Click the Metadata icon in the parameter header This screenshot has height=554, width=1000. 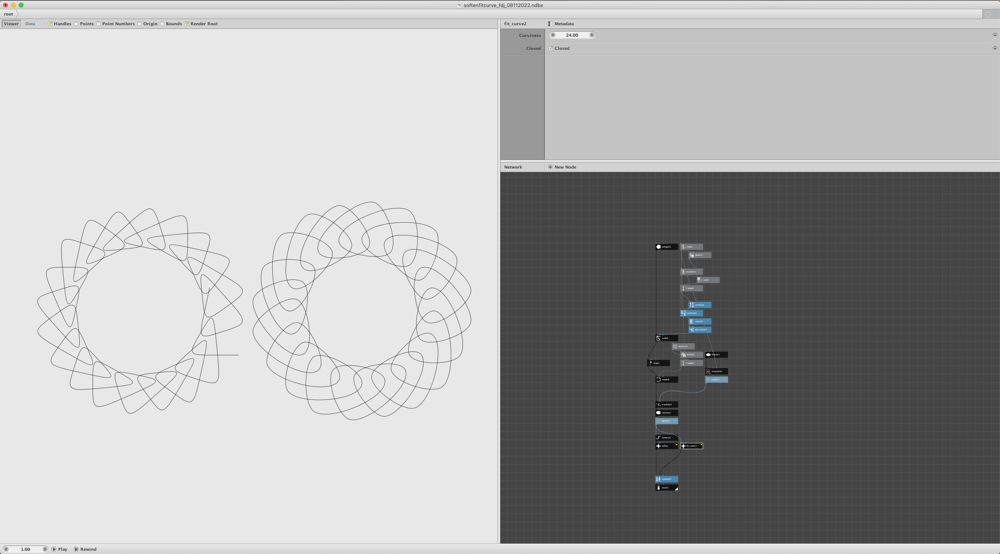click(x=549, y=24)
